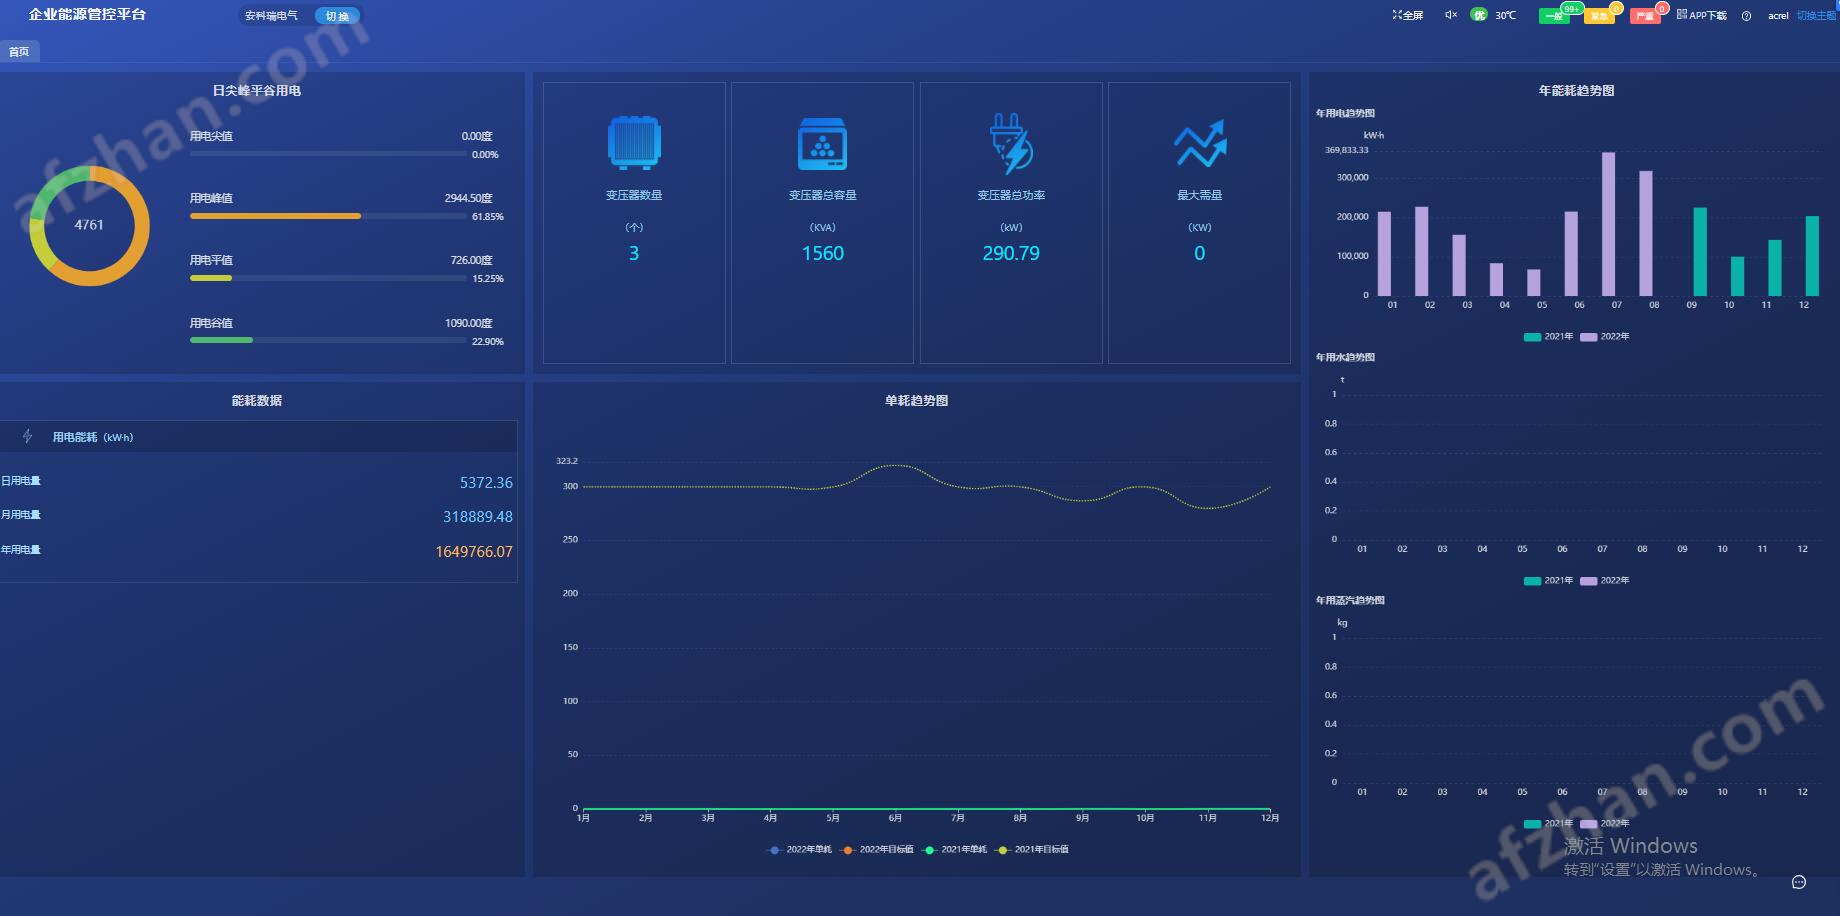Click the teal bar at month 09
The width and height of the screenshot is (1840, 916).
[x=1700, y=252]
